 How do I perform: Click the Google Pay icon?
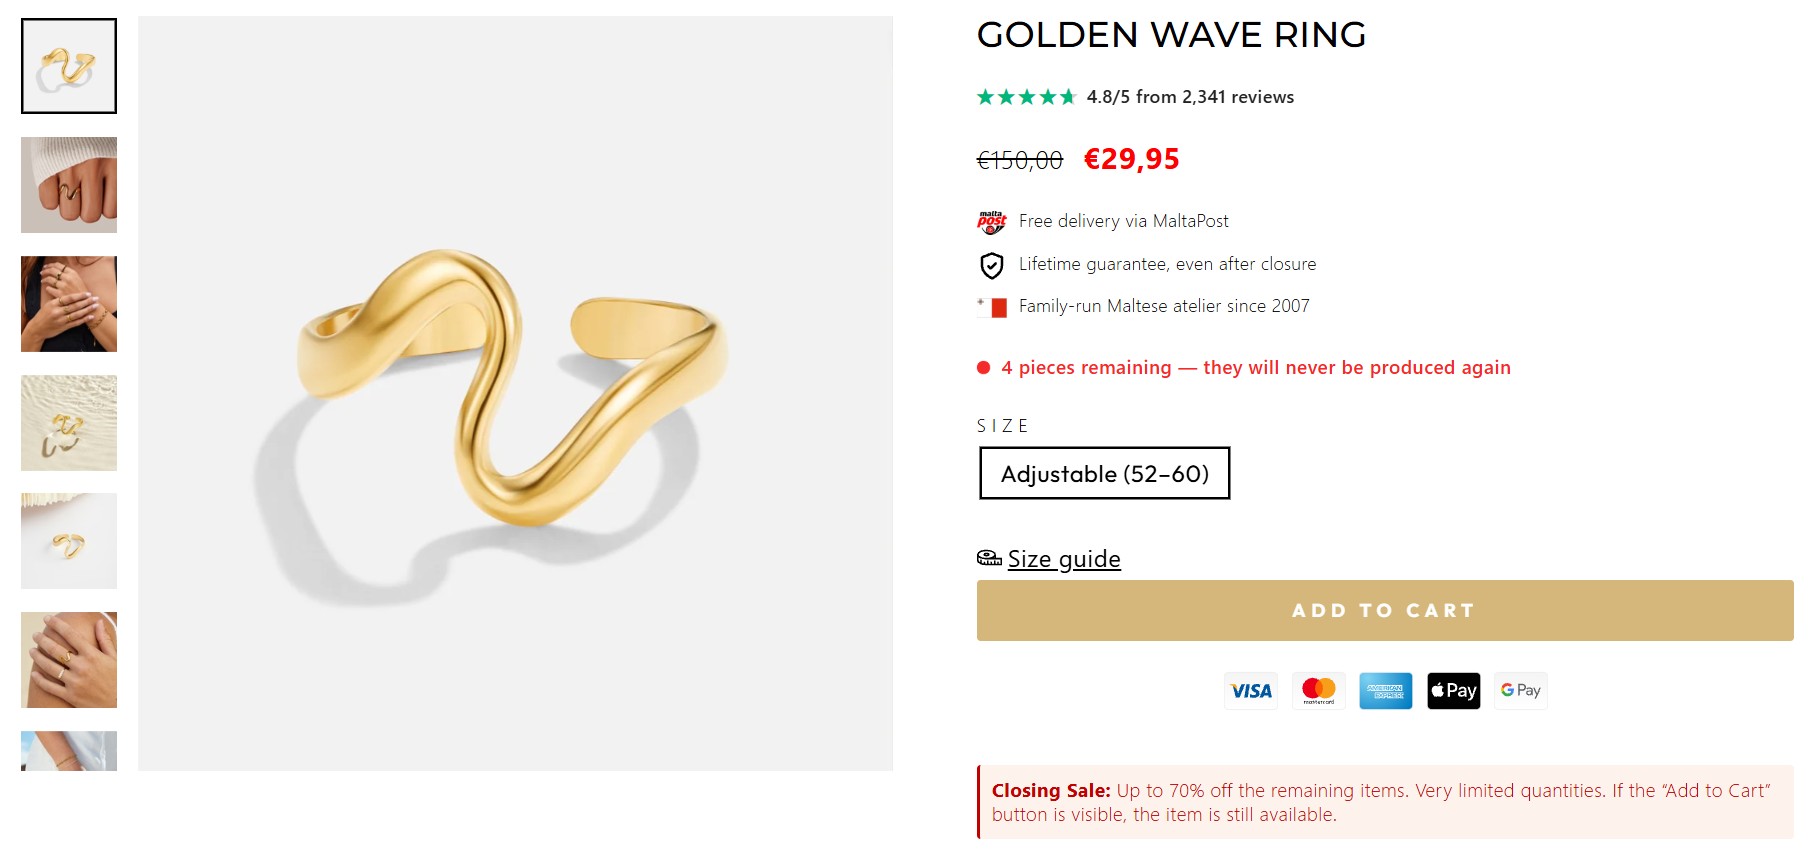1520,691
